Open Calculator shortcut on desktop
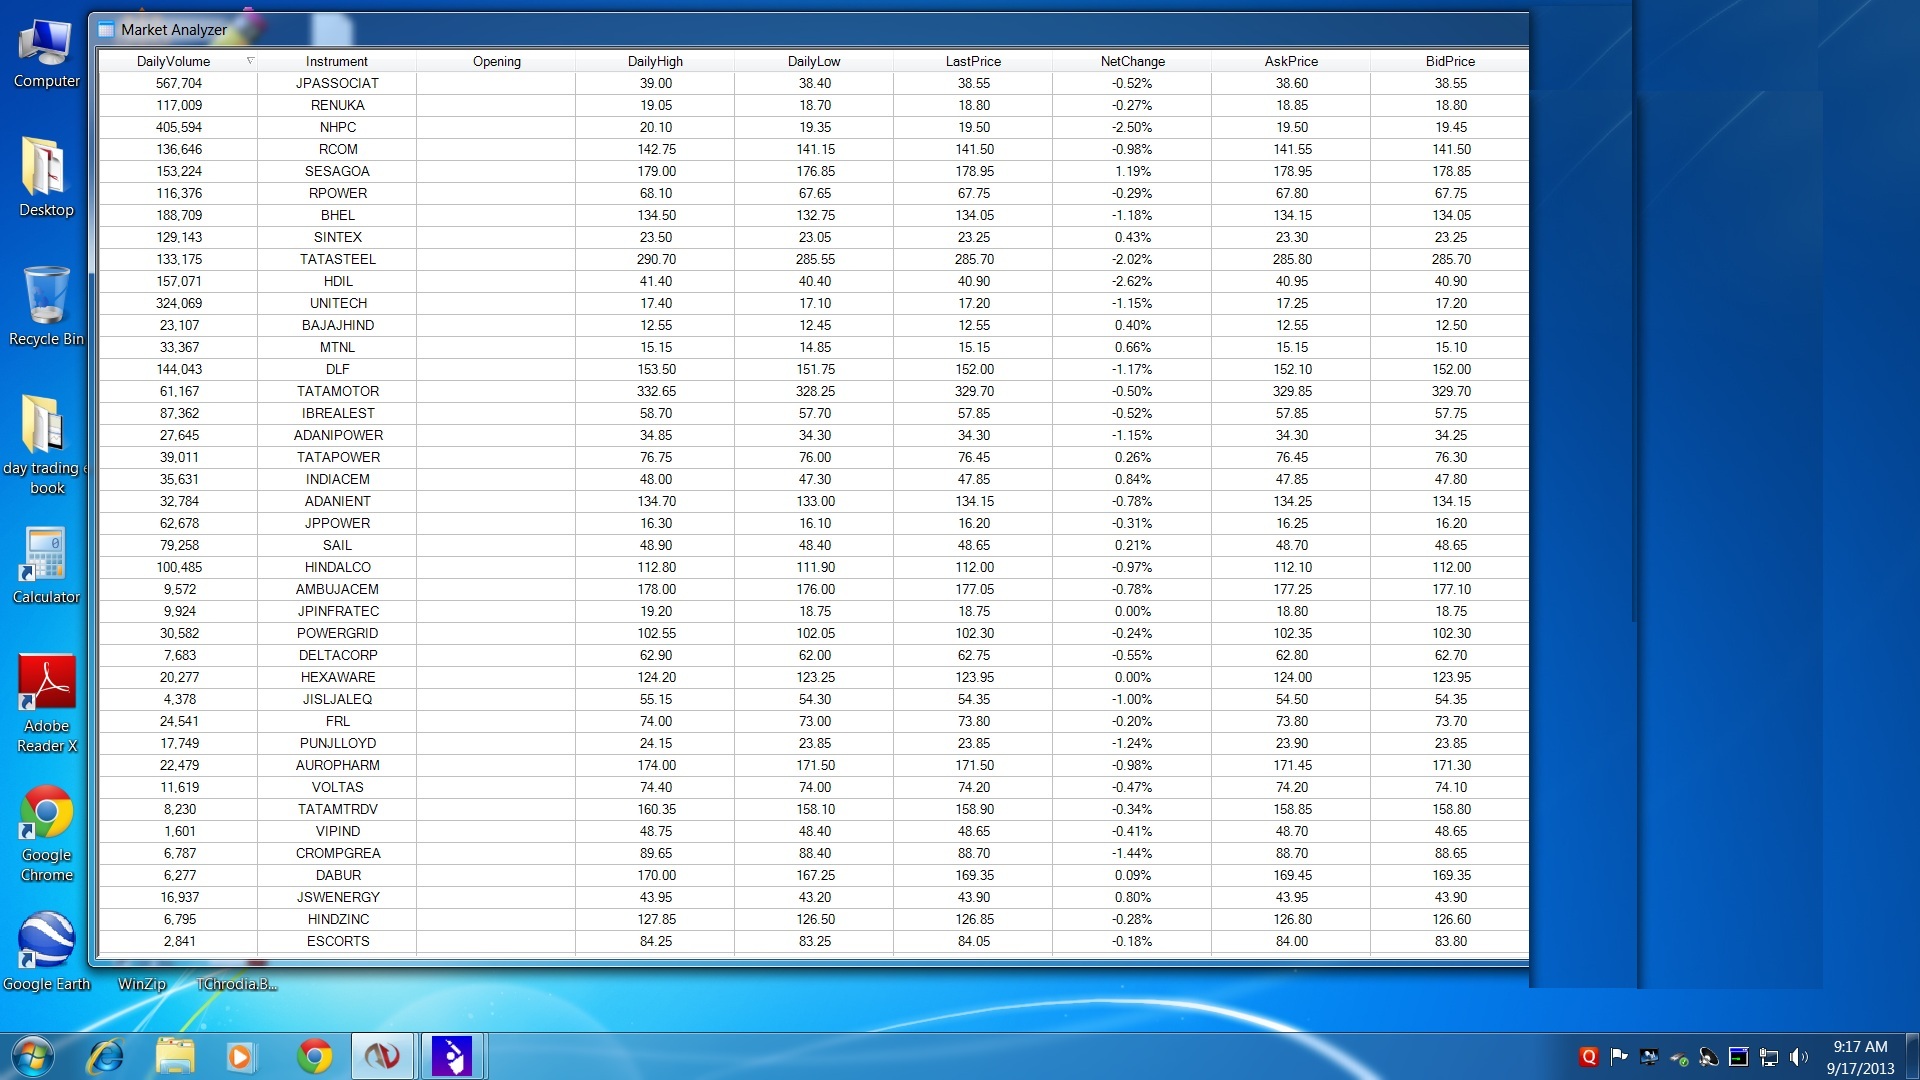This screenshot has width=1920, height=1080. point(46,555)
